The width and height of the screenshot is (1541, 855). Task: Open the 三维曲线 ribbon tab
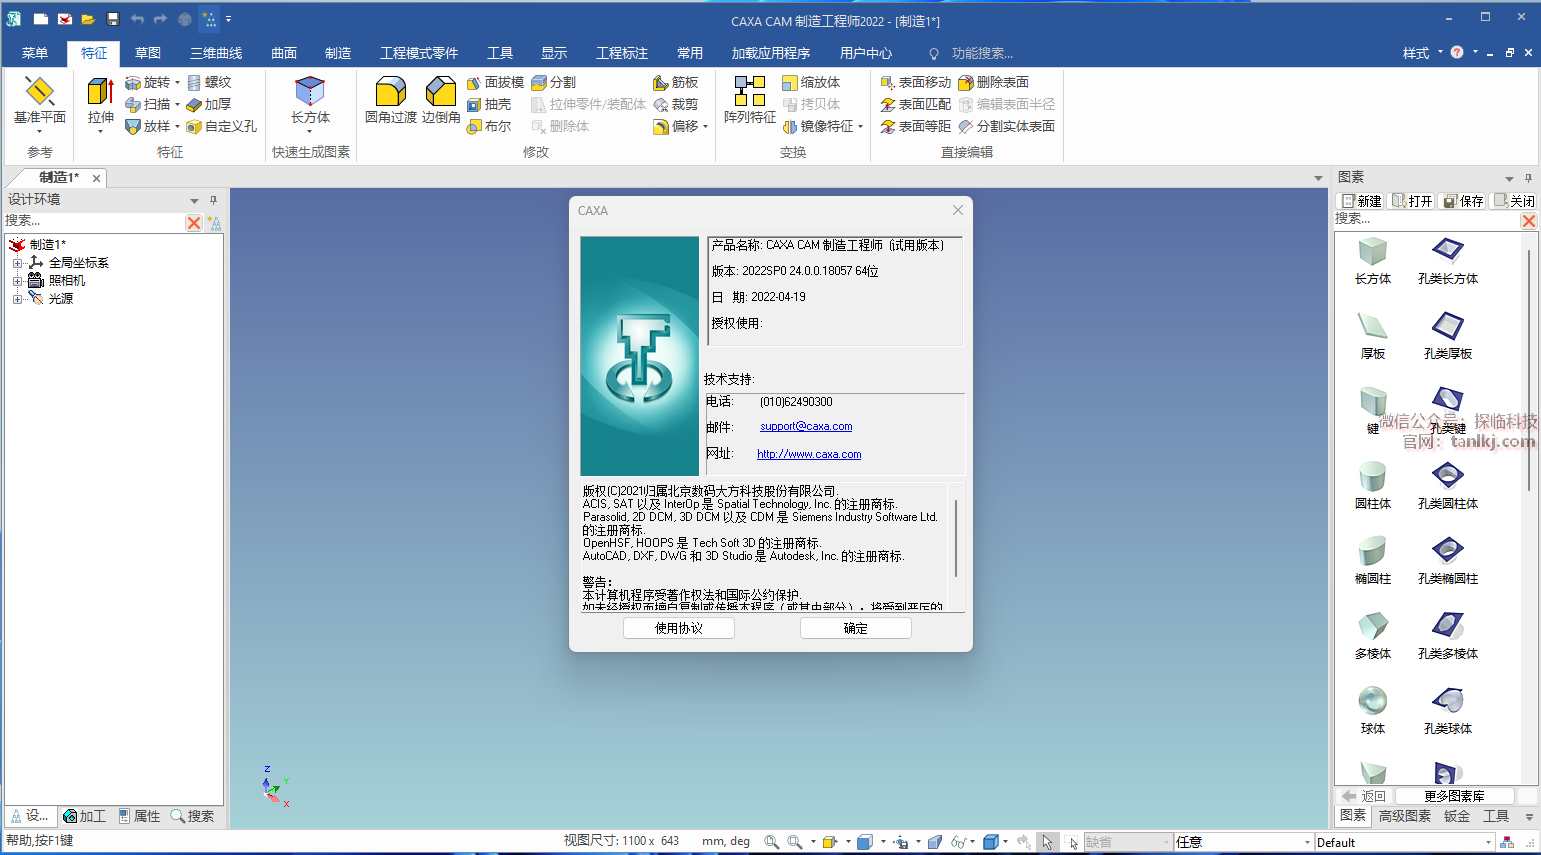pyautogui.click(x=216, y=53)
